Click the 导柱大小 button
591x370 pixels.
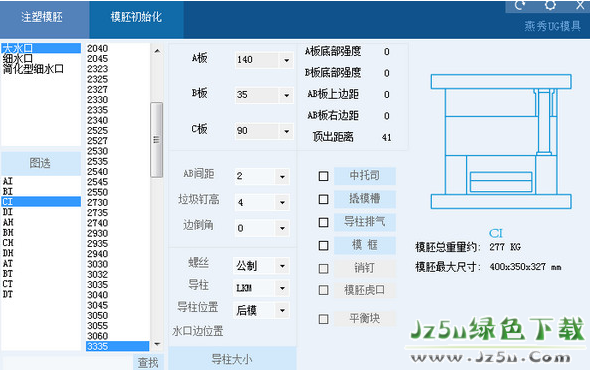[232, 359]
